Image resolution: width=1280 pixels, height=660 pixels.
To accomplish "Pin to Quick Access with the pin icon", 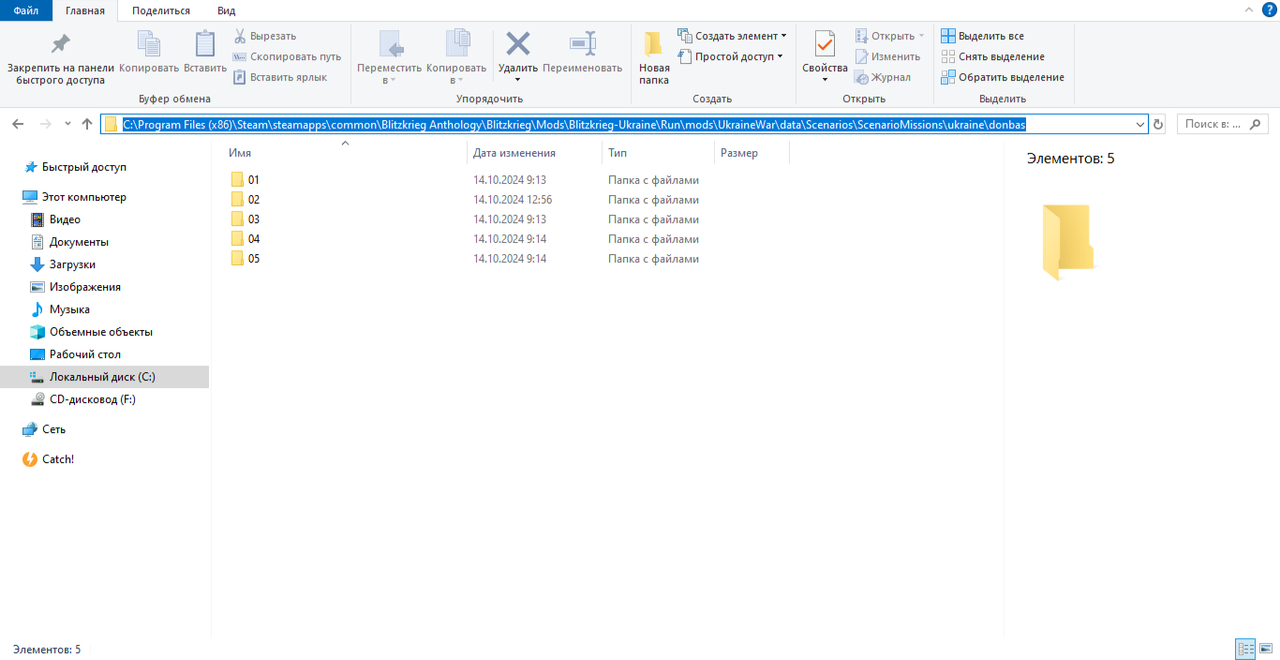I will point(60,58).
